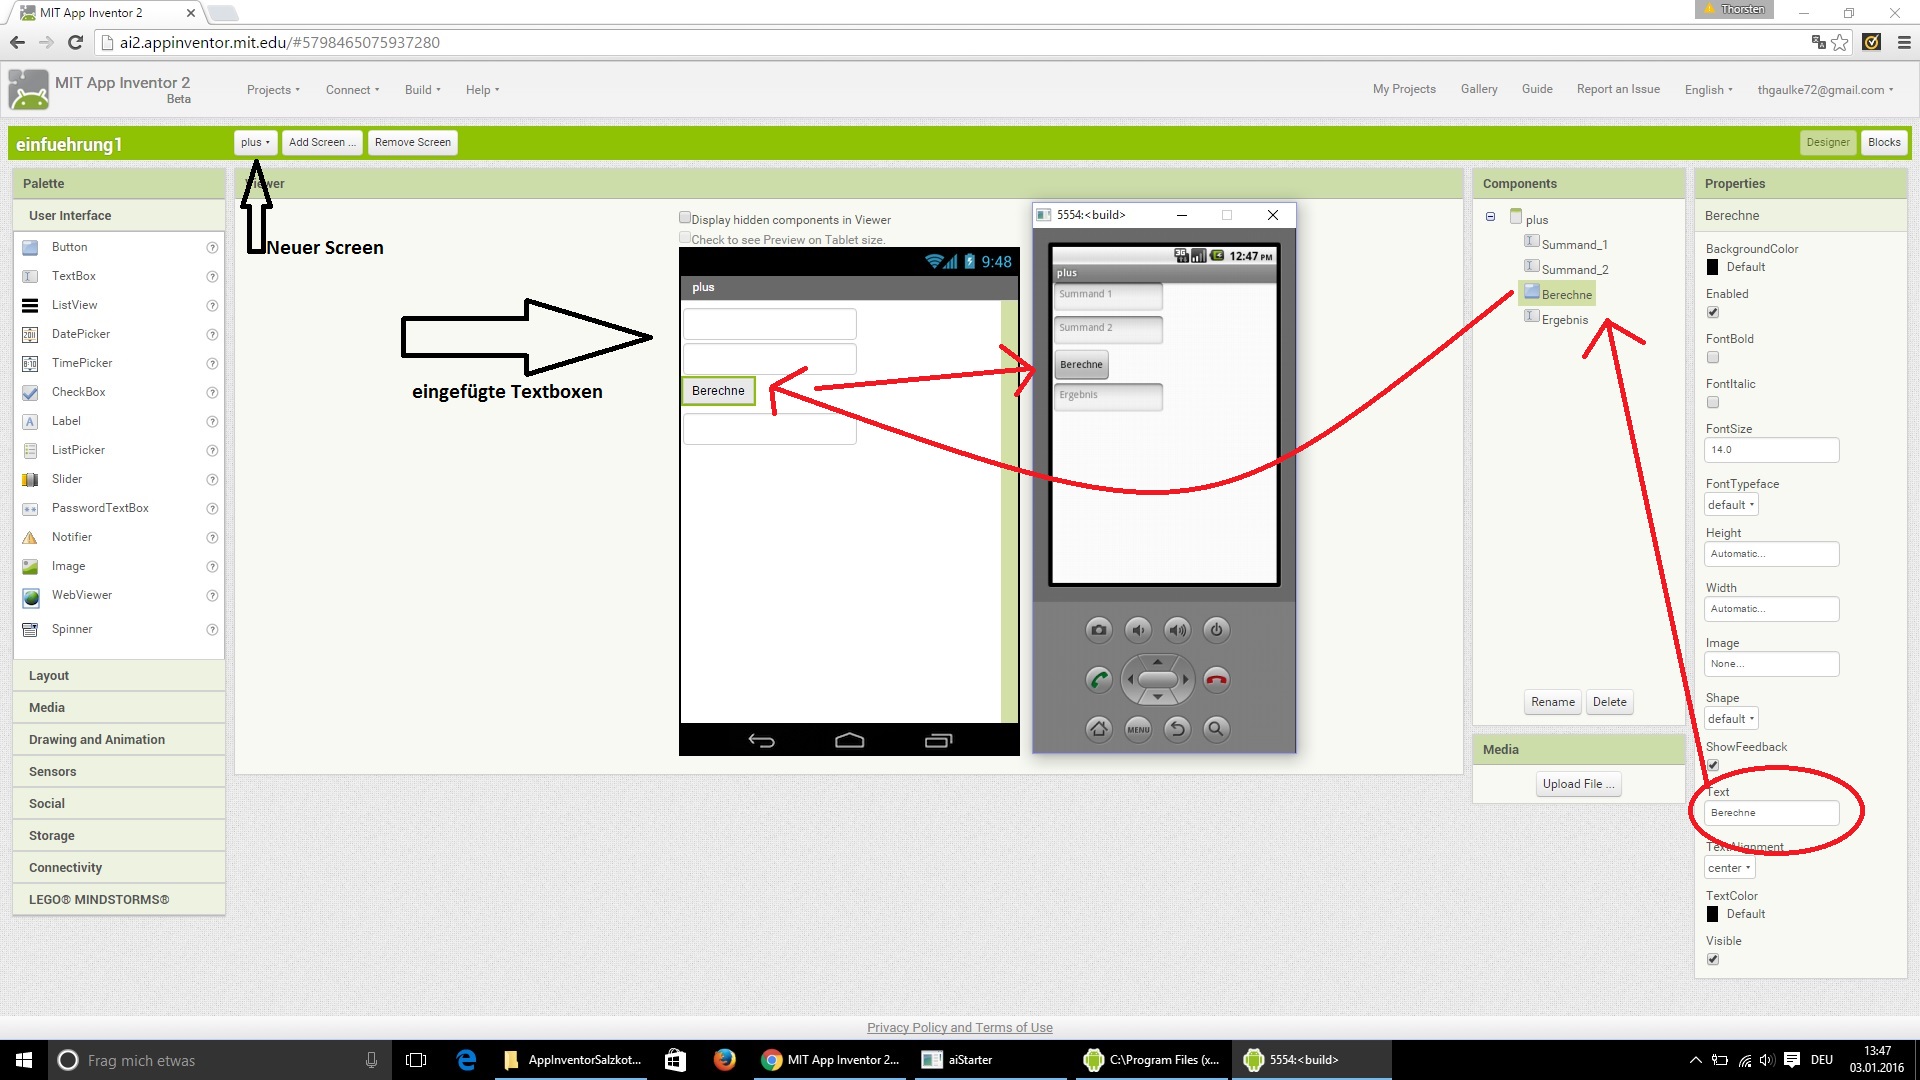Click the MIT App Inventor logo
This screenshot has height=1080, width=1920.
(28, 90)
